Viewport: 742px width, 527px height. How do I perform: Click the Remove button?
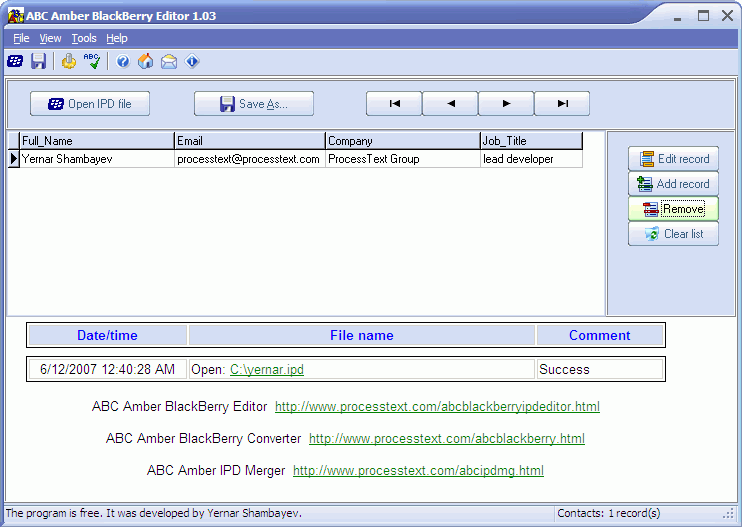coord(673,209)
